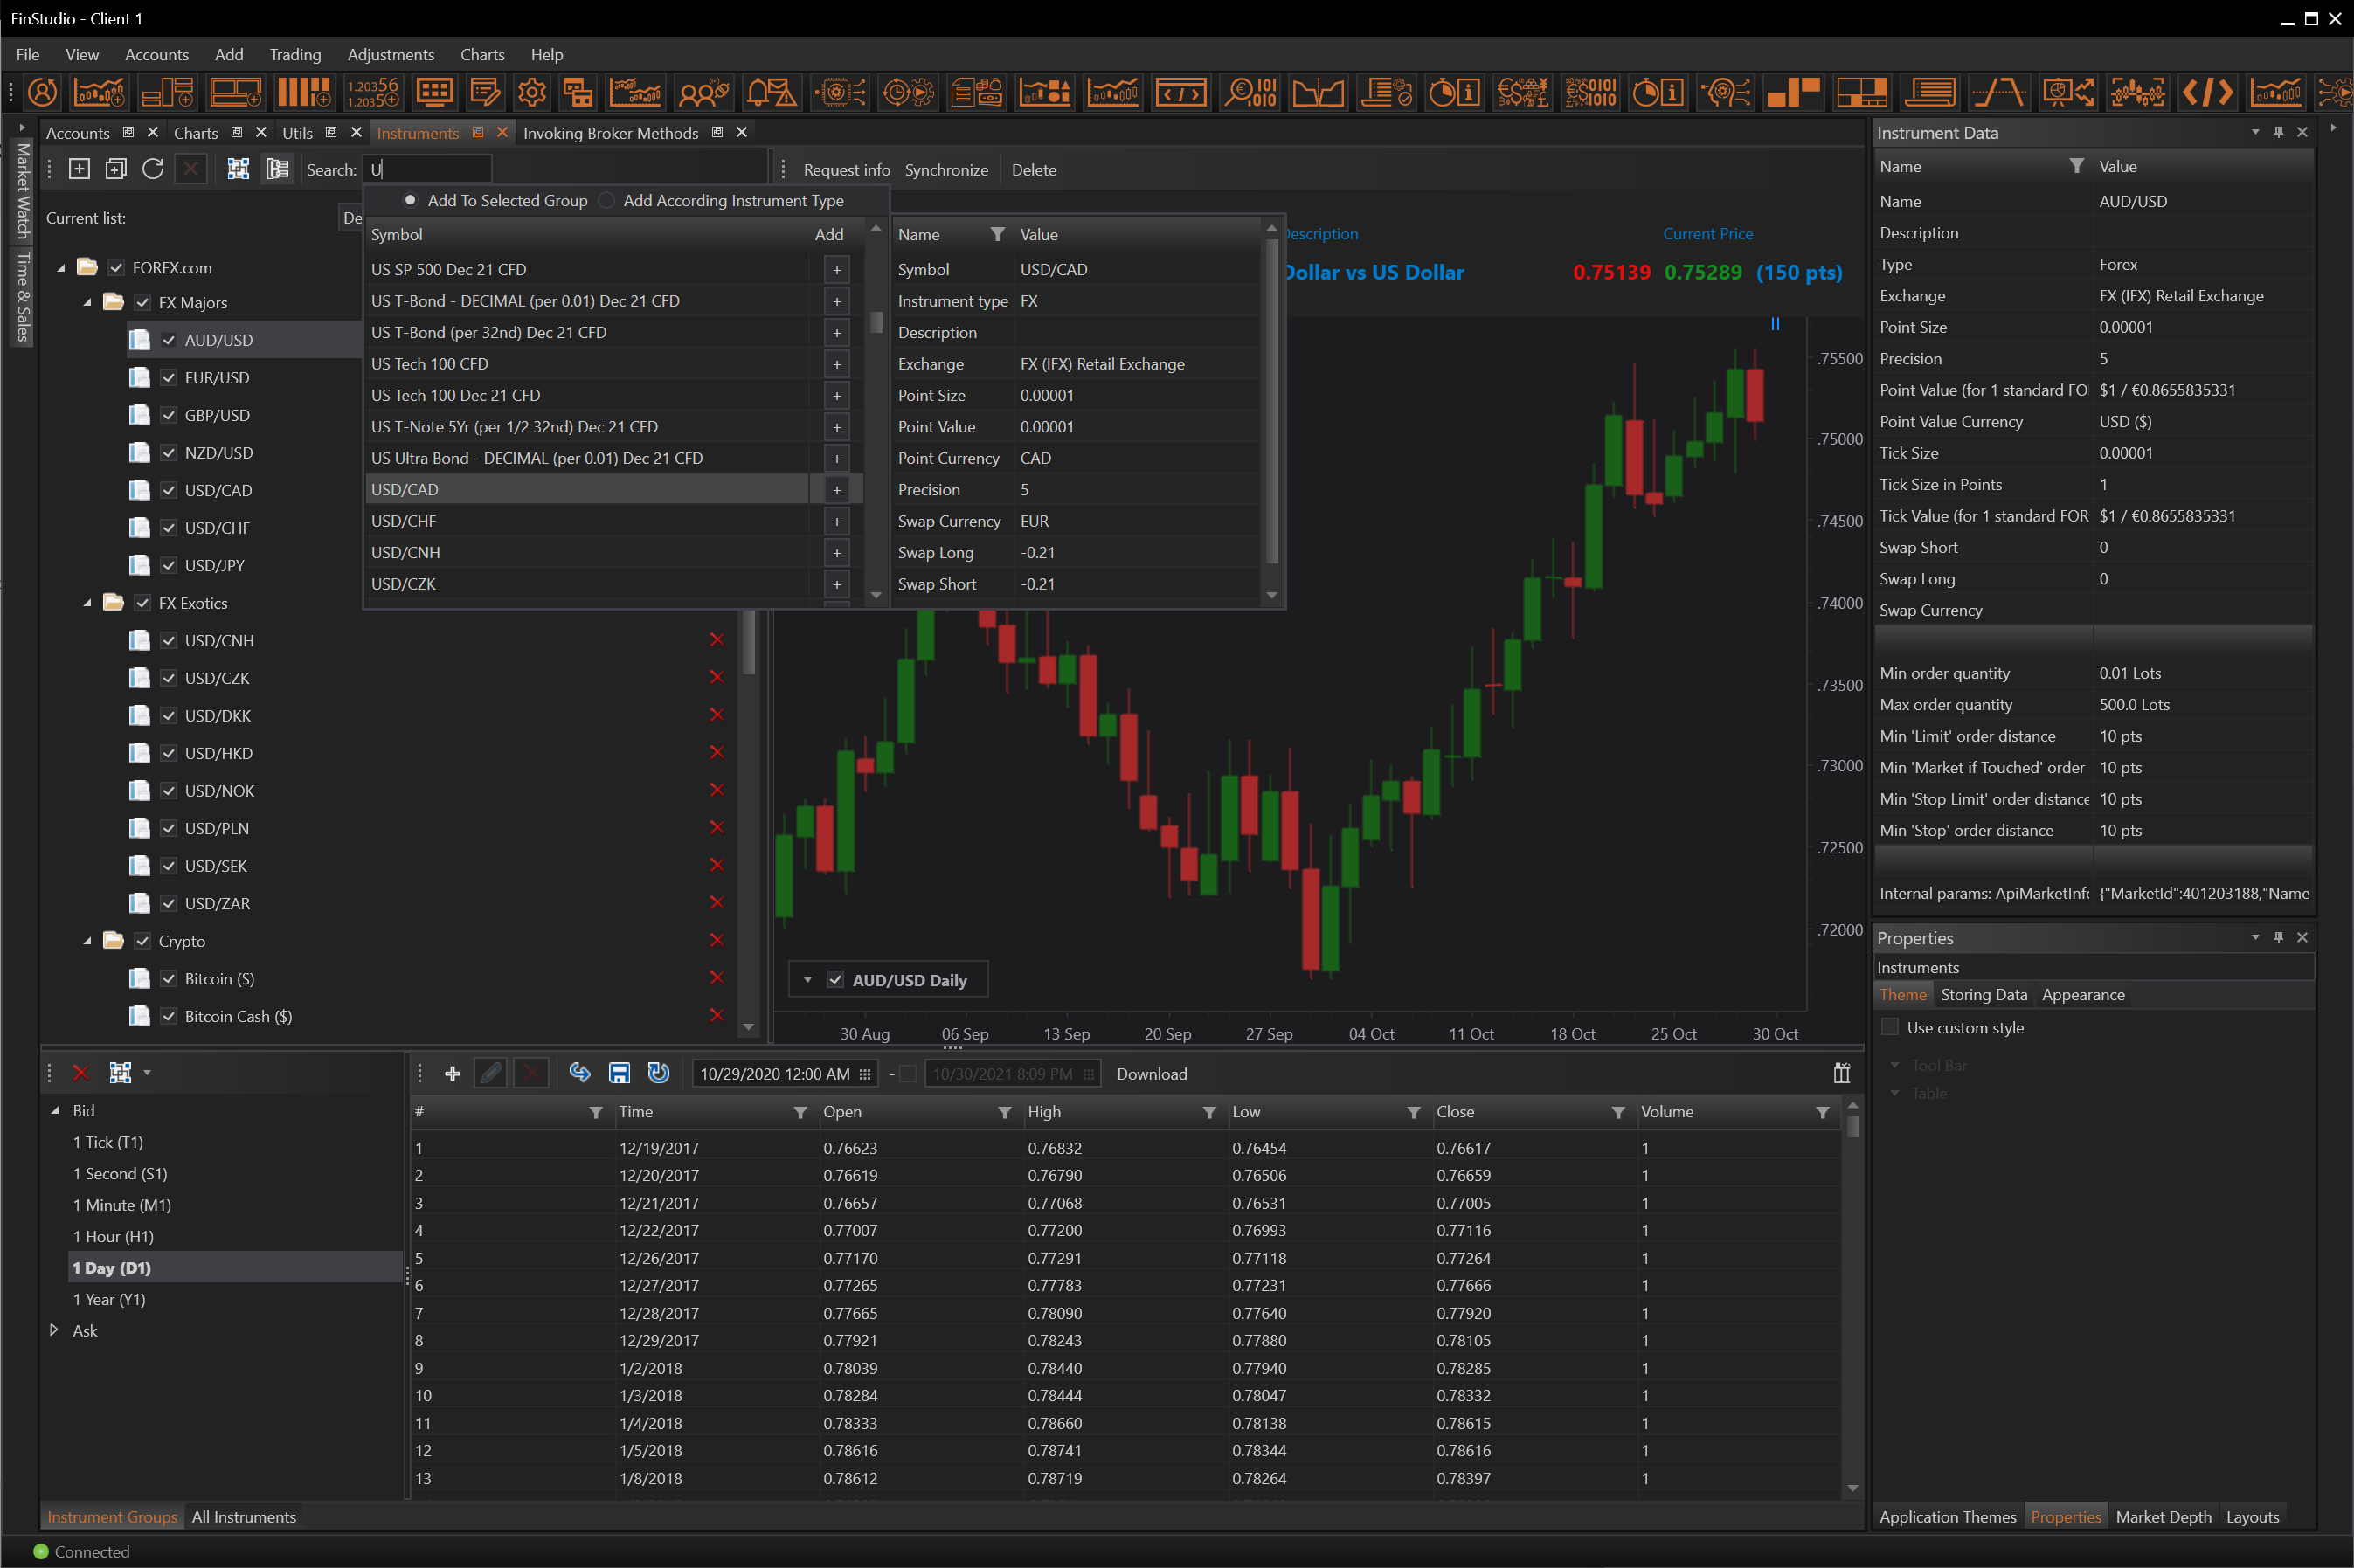Image resolution: width=2354 pixels, height=1568 pixels.
Task: Click the Search input field
Action: 428,170
